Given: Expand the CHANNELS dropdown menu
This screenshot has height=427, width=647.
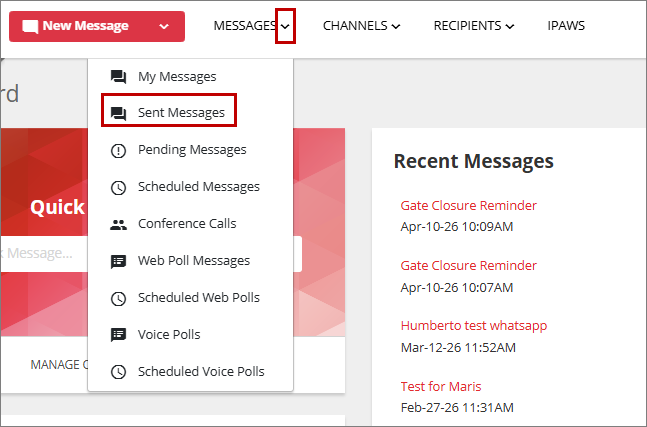Looking at the screenshot, I should [x=361, y=26].
